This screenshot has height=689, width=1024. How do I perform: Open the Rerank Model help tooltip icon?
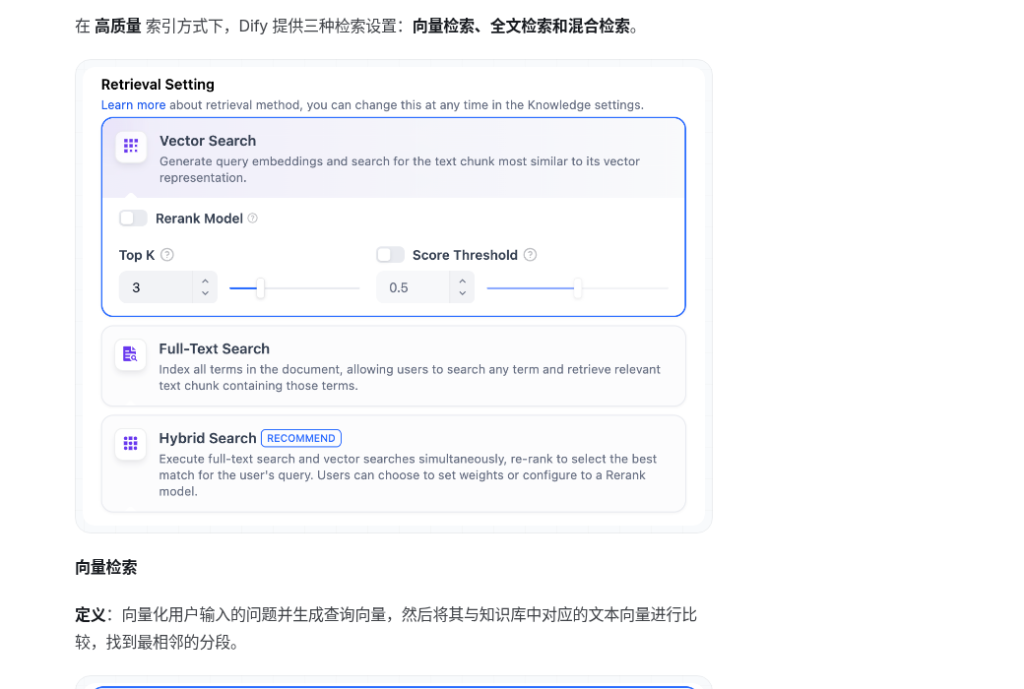pos(253,218)
